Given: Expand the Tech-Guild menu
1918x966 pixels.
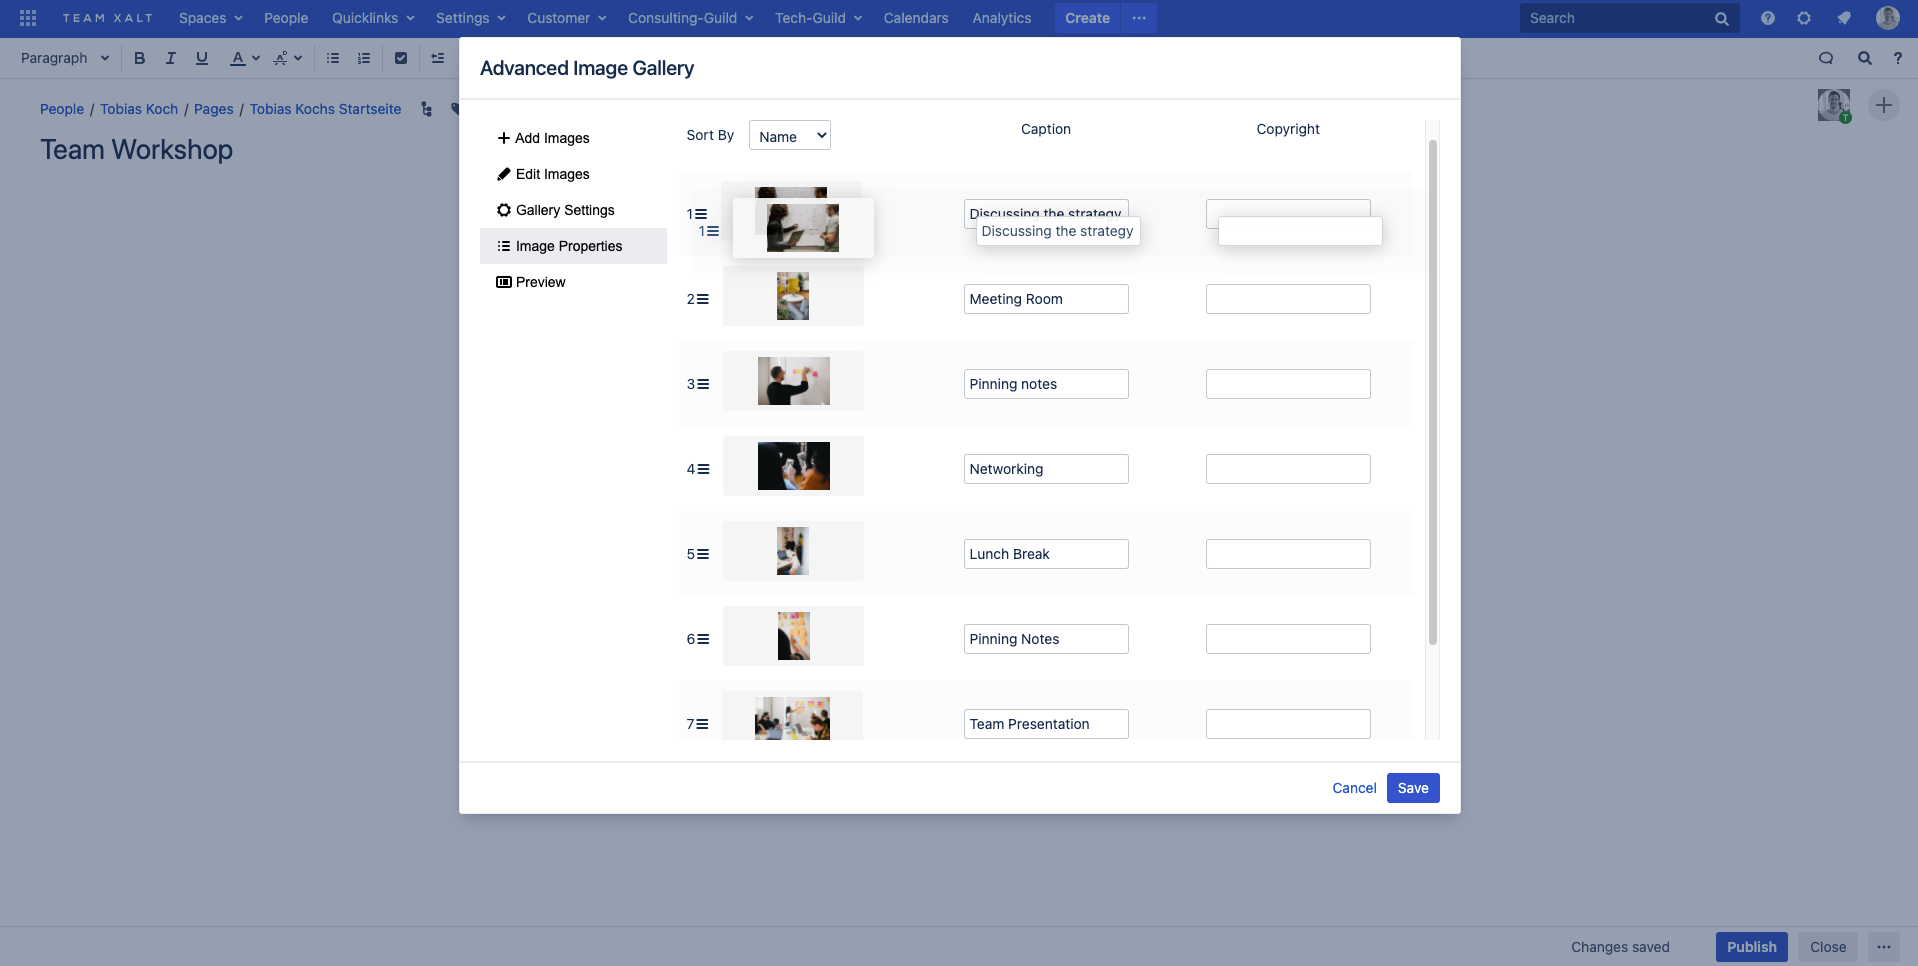Looking at the screenshot, I should tap(818, 18).
